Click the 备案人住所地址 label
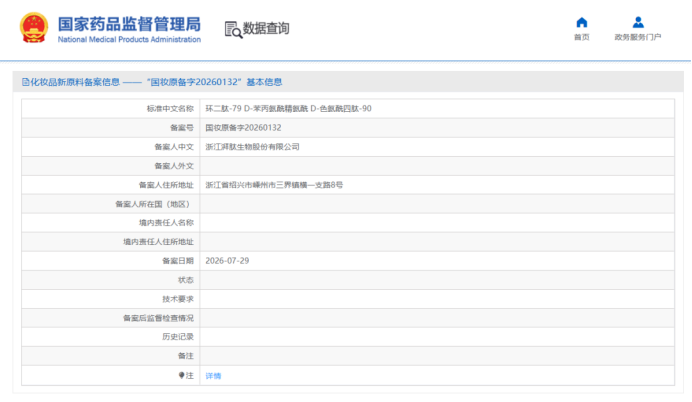This screenshot has width=692, height=402. coord(166,185)
